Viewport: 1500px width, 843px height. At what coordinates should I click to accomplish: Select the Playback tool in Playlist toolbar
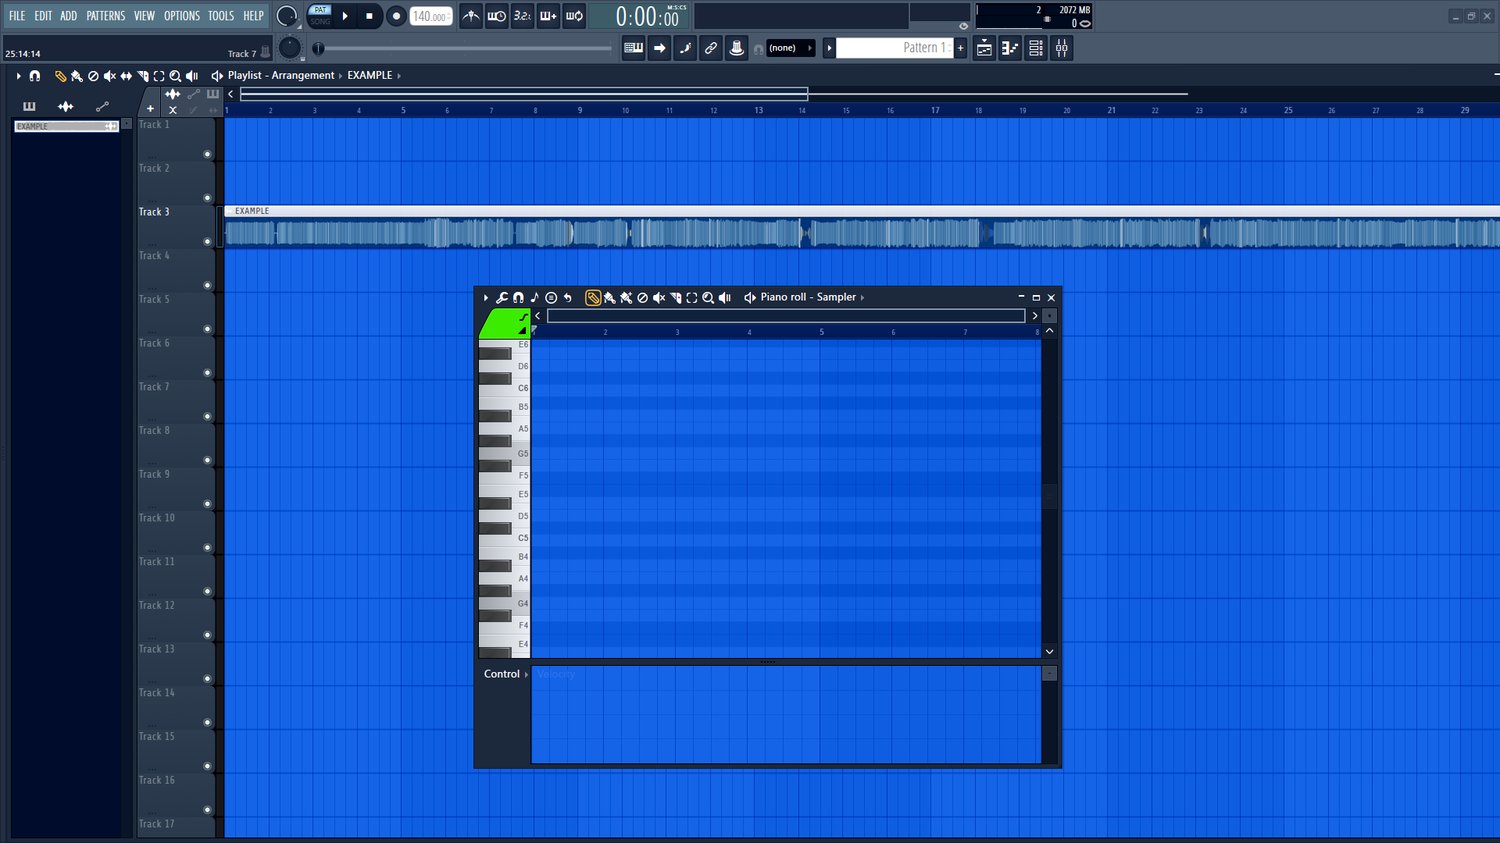192,76
